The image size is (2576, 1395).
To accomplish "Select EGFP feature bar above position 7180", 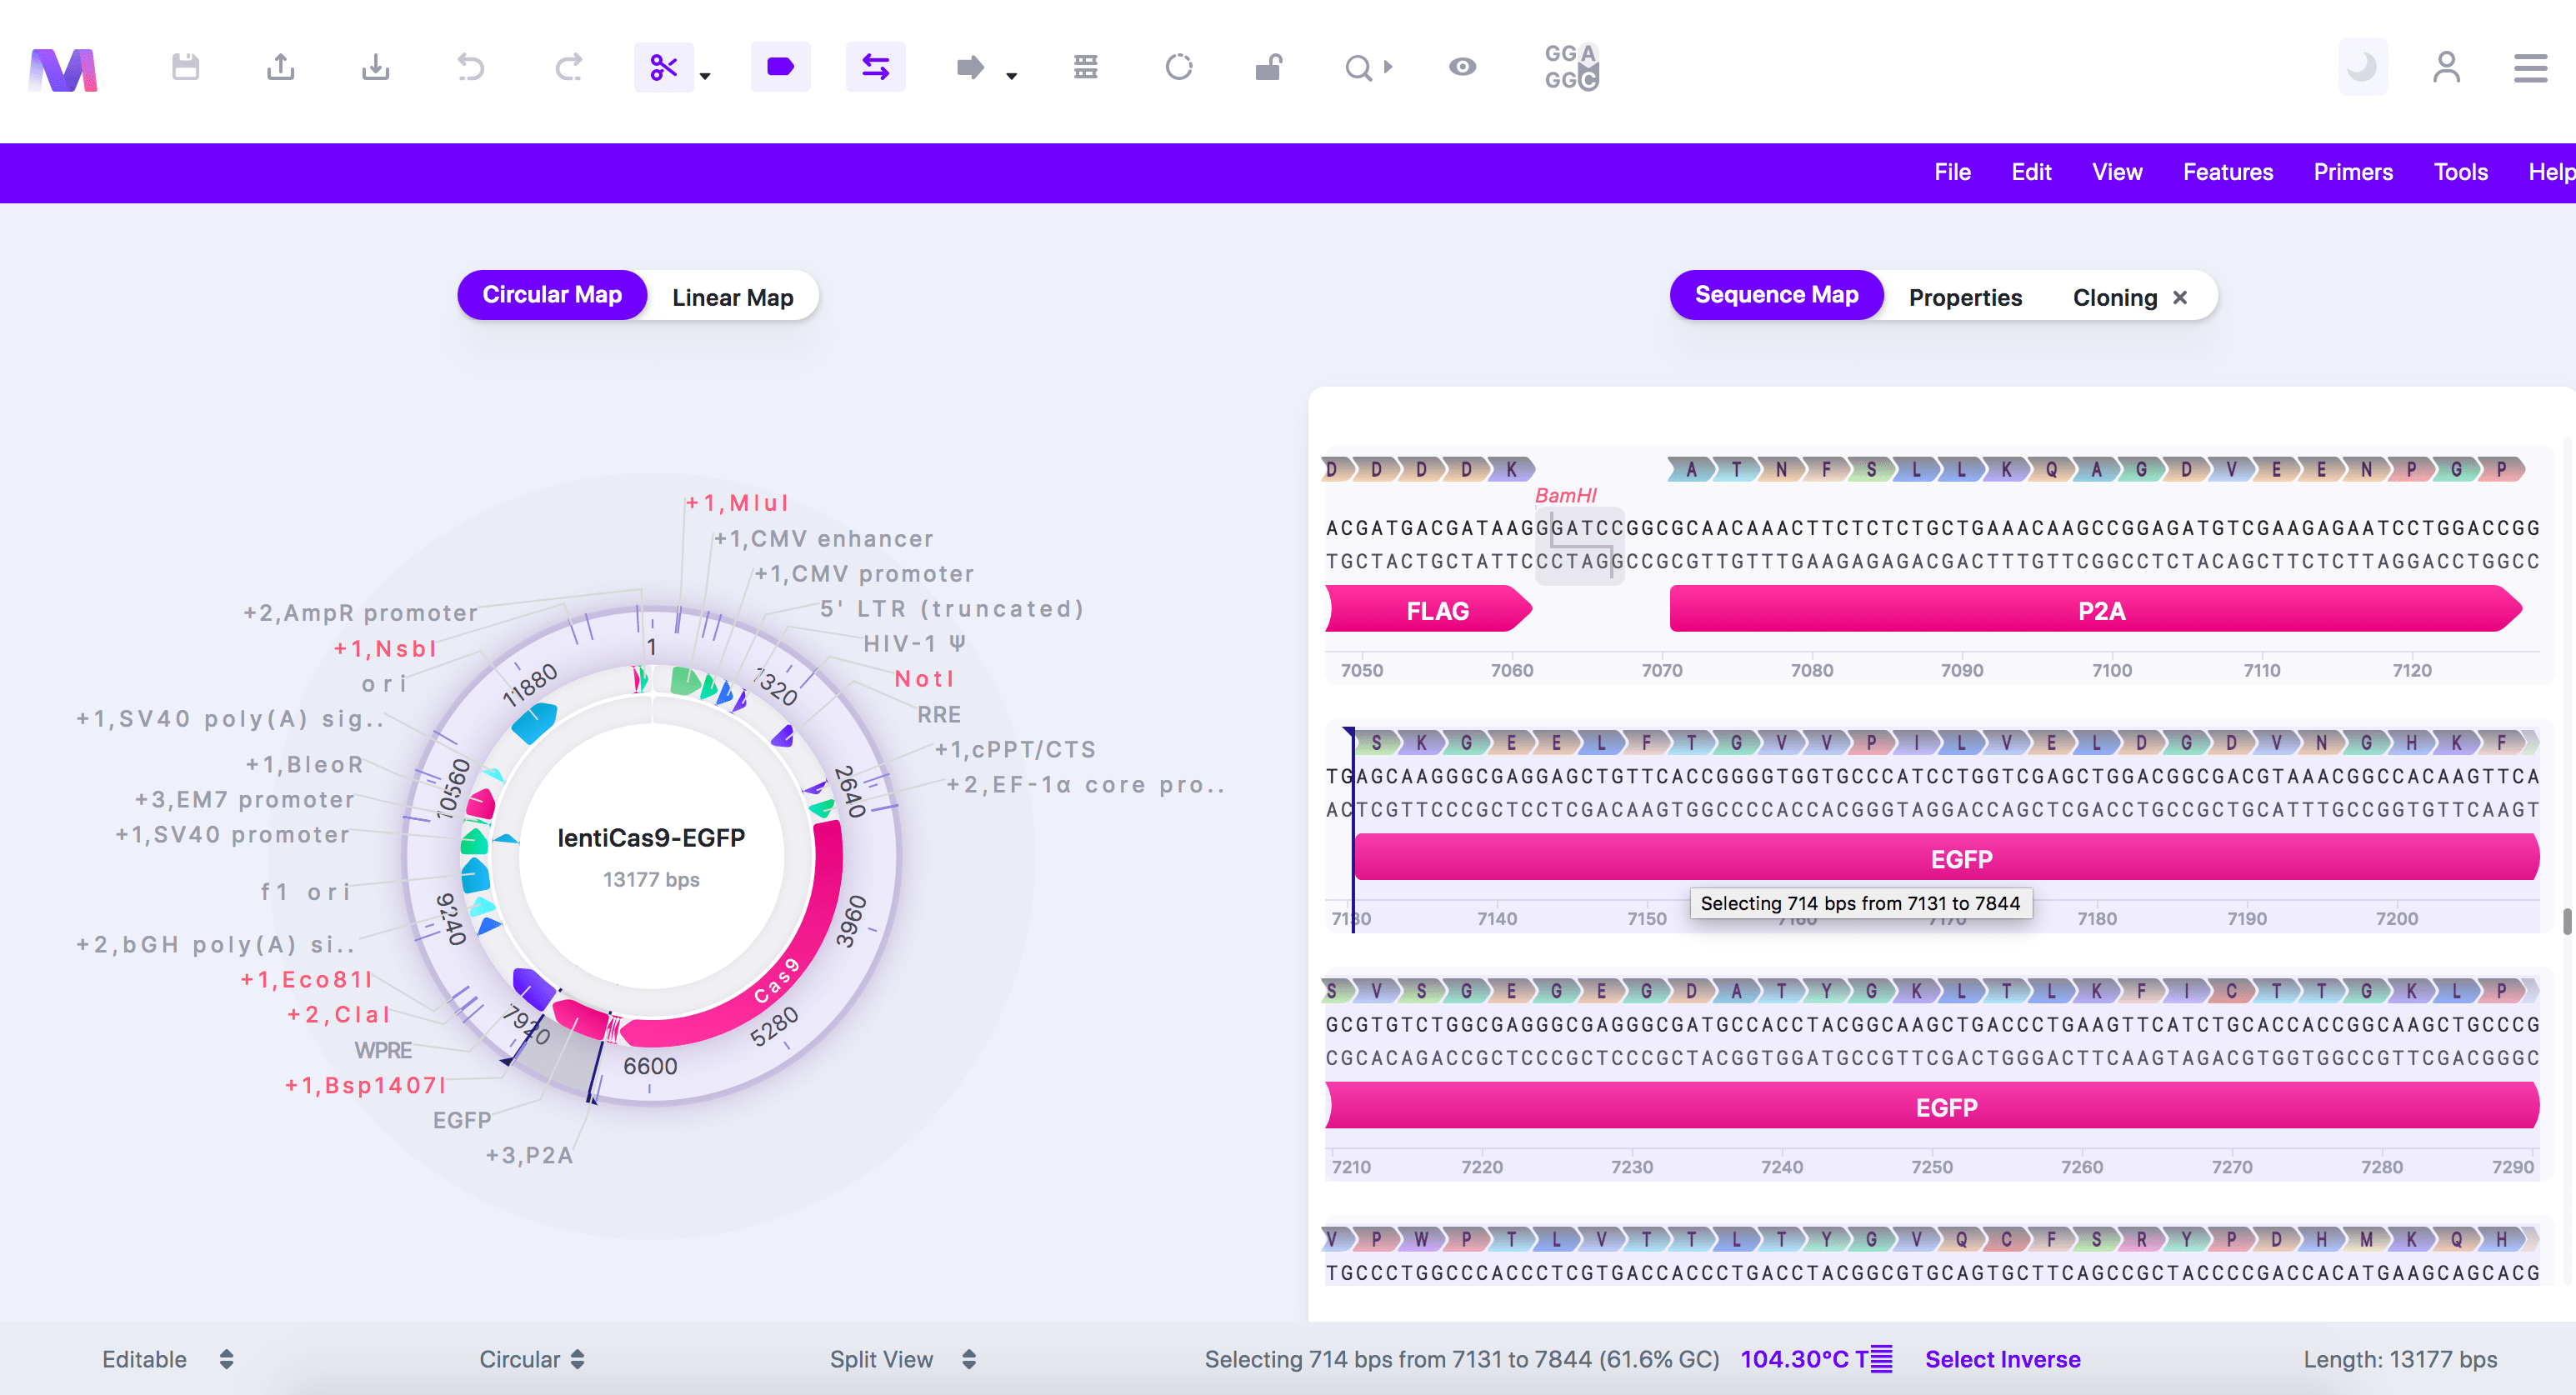I will tap(1946, 858).
